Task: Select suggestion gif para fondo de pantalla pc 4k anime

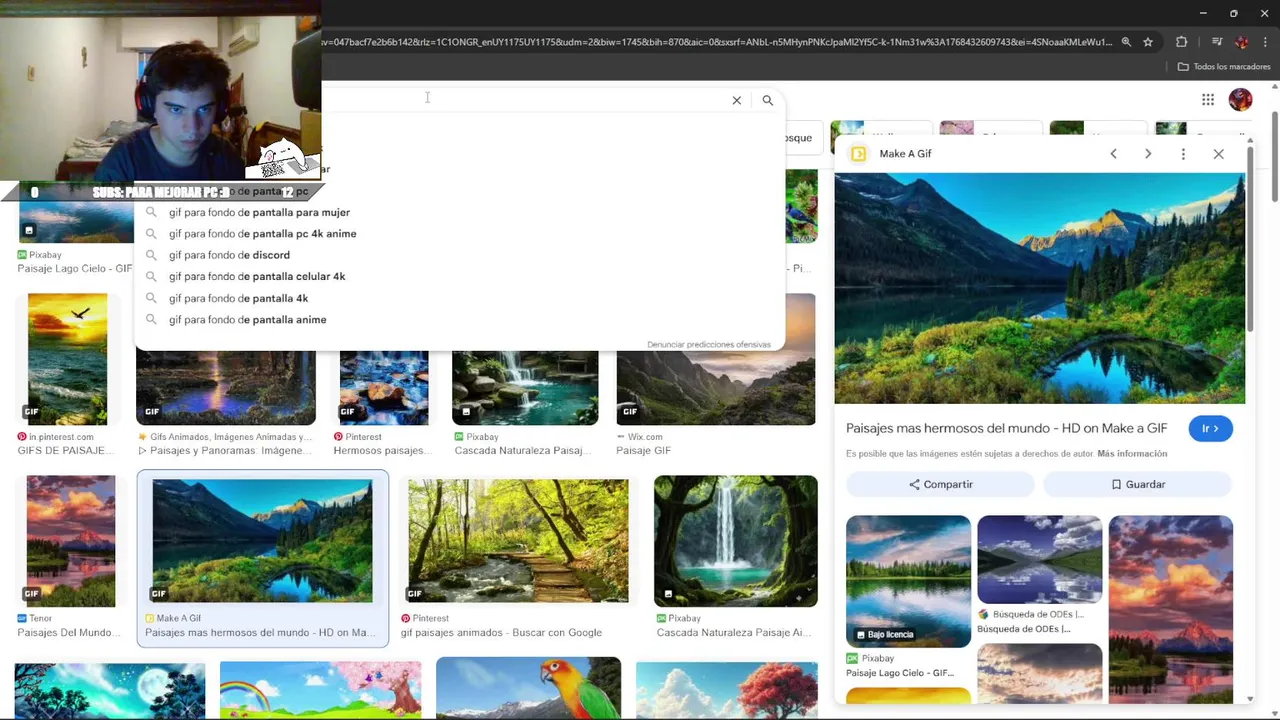Action: click(262, 234)
